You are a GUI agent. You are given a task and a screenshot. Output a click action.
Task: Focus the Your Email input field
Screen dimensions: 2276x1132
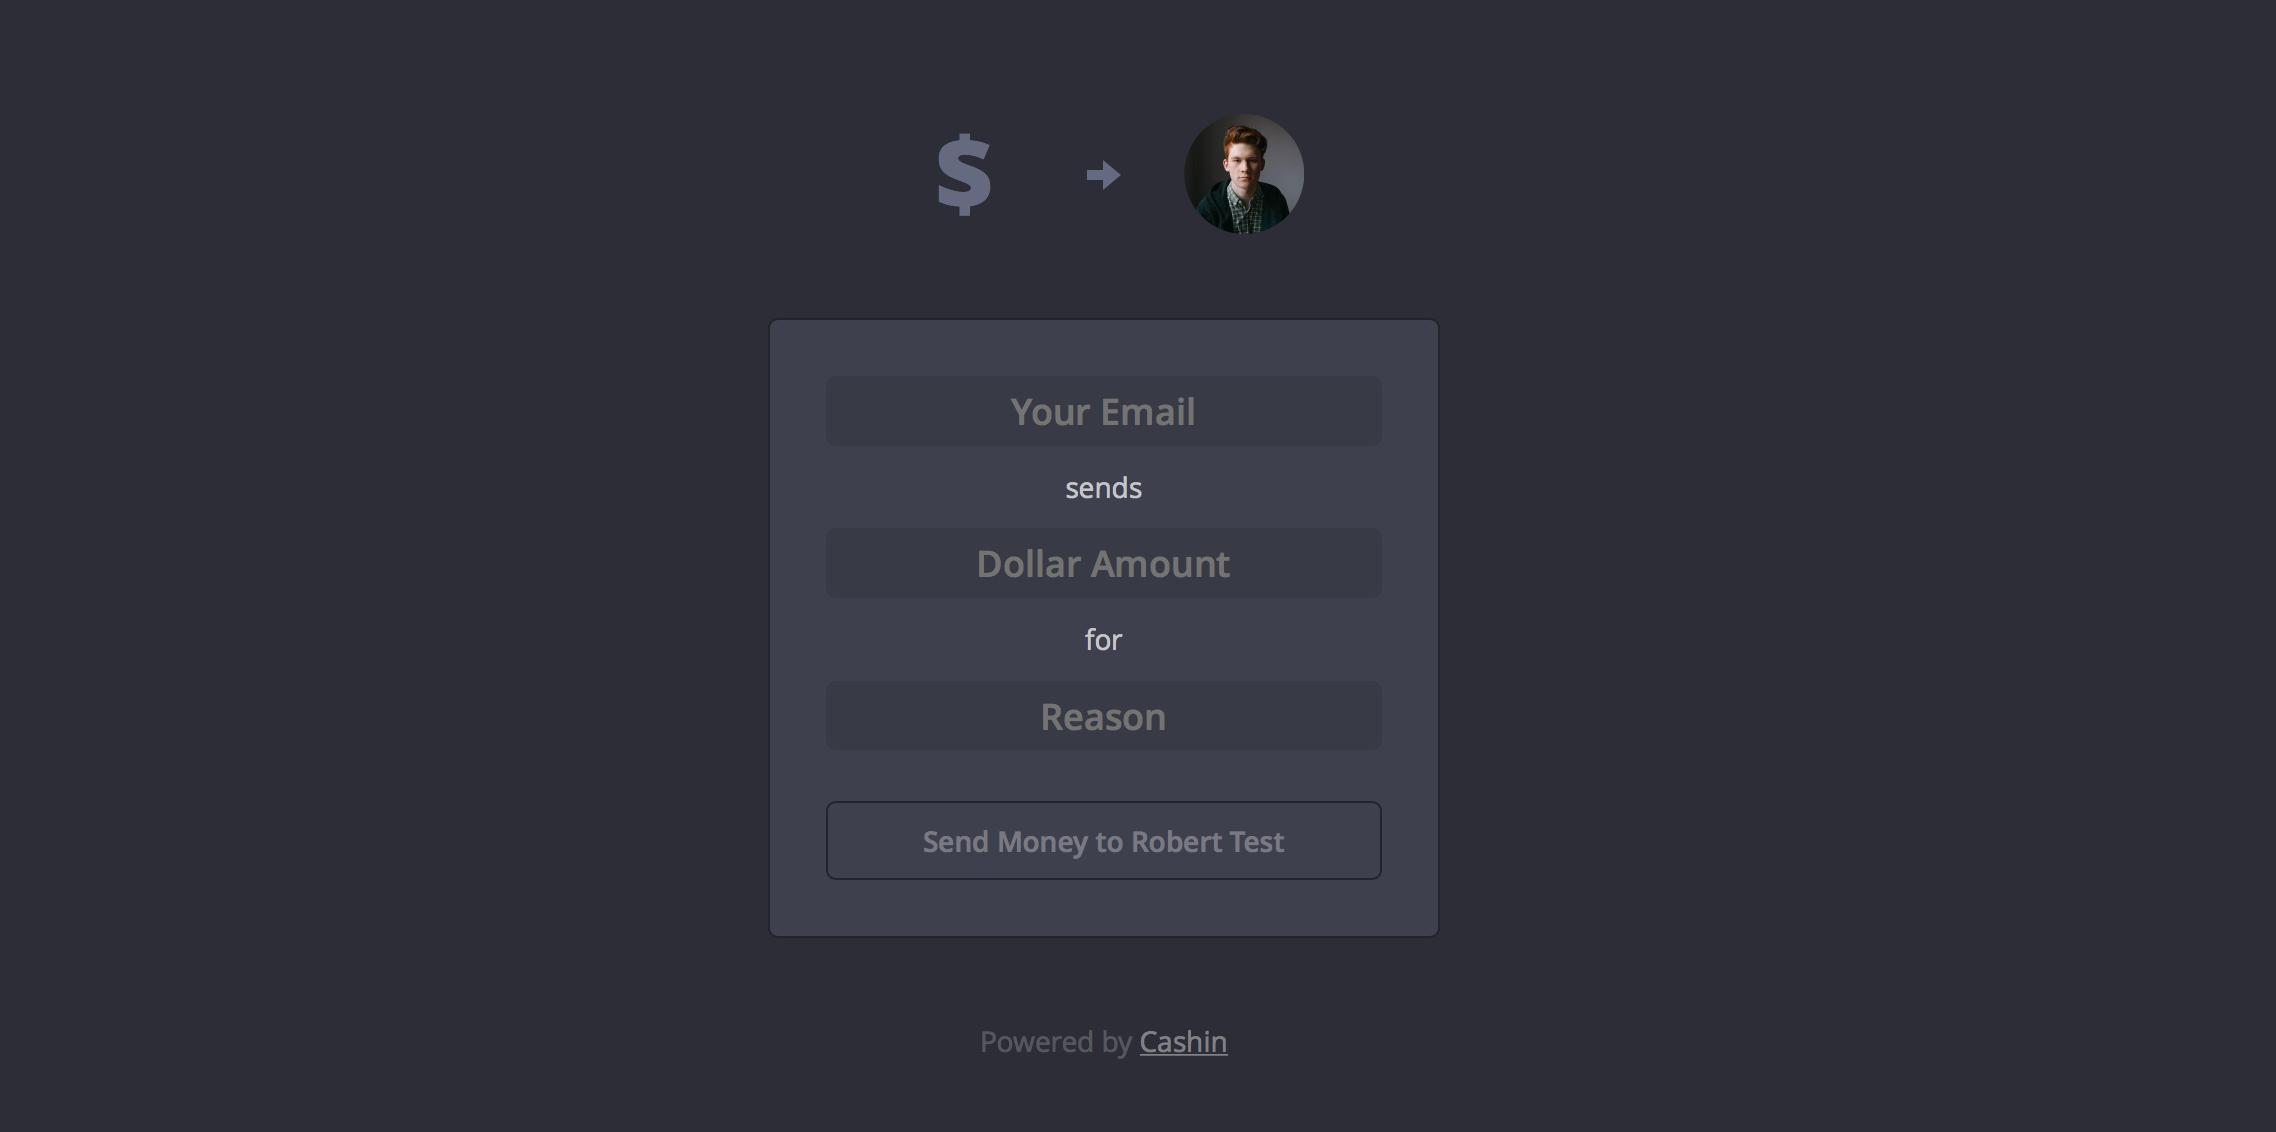[1103, 411]
